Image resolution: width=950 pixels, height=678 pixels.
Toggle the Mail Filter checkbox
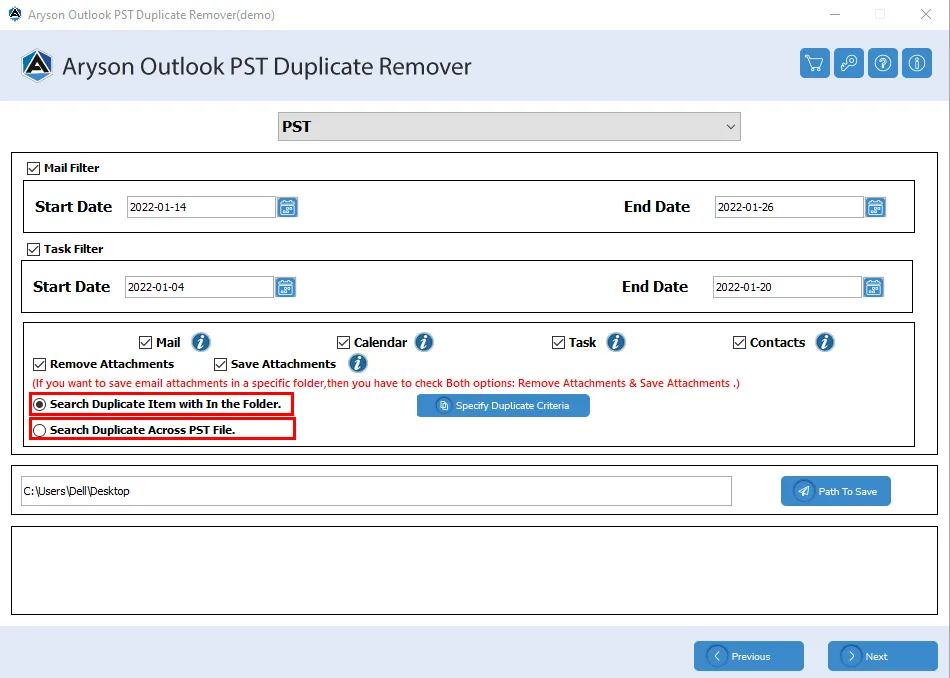[x=33, y=168]
